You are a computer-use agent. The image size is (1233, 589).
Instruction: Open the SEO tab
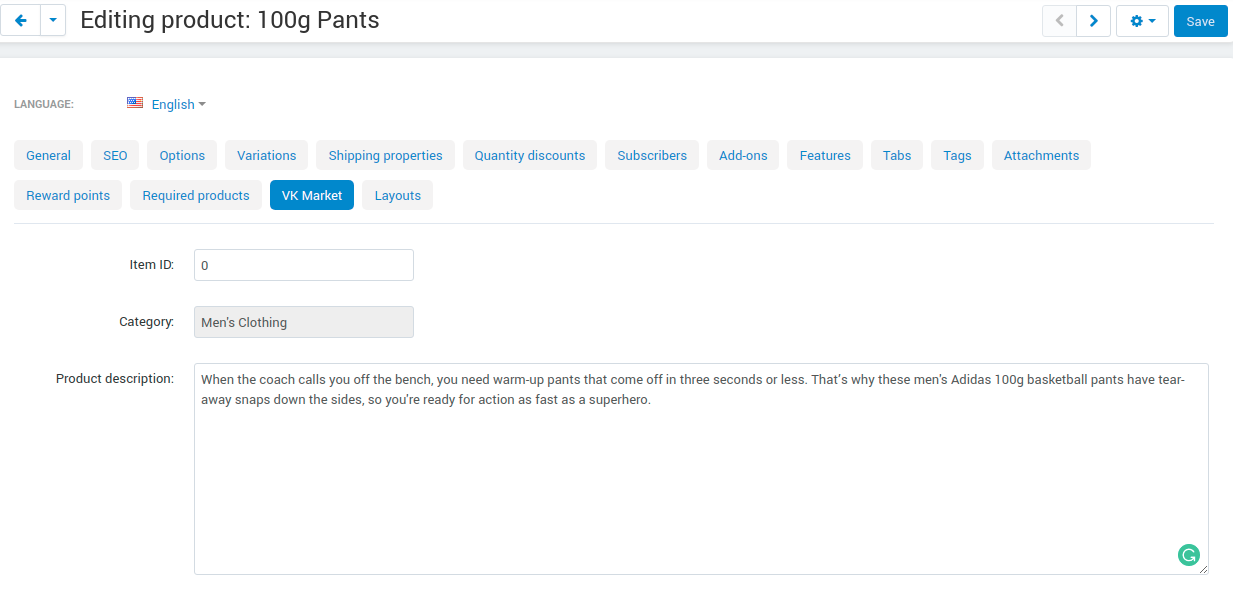click(x=115, y=155)
